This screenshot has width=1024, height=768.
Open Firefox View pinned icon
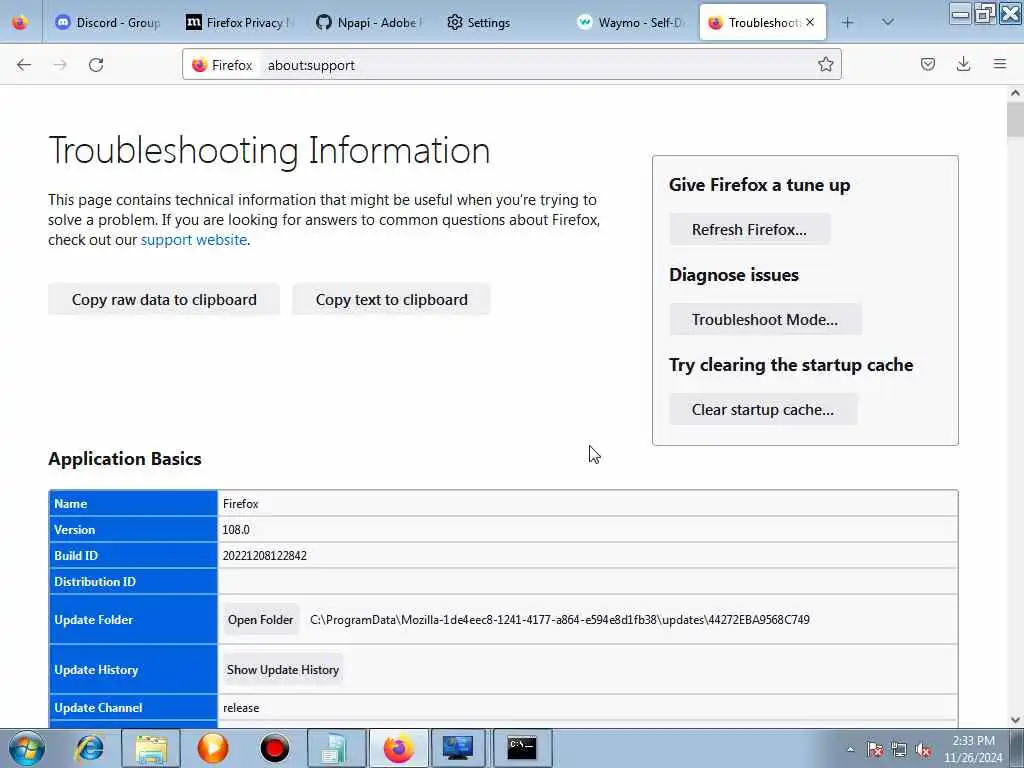(x=20, y=22)
